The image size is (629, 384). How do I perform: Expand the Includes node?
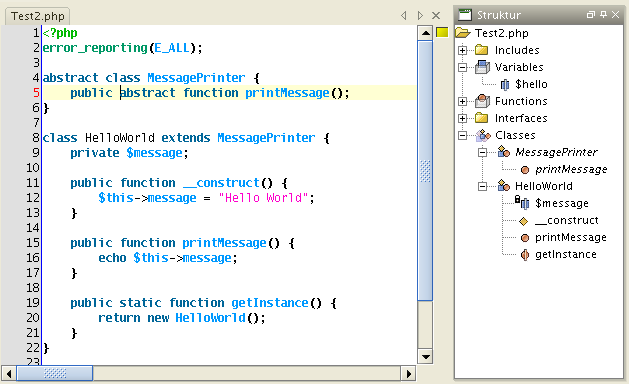click(463, 50)
